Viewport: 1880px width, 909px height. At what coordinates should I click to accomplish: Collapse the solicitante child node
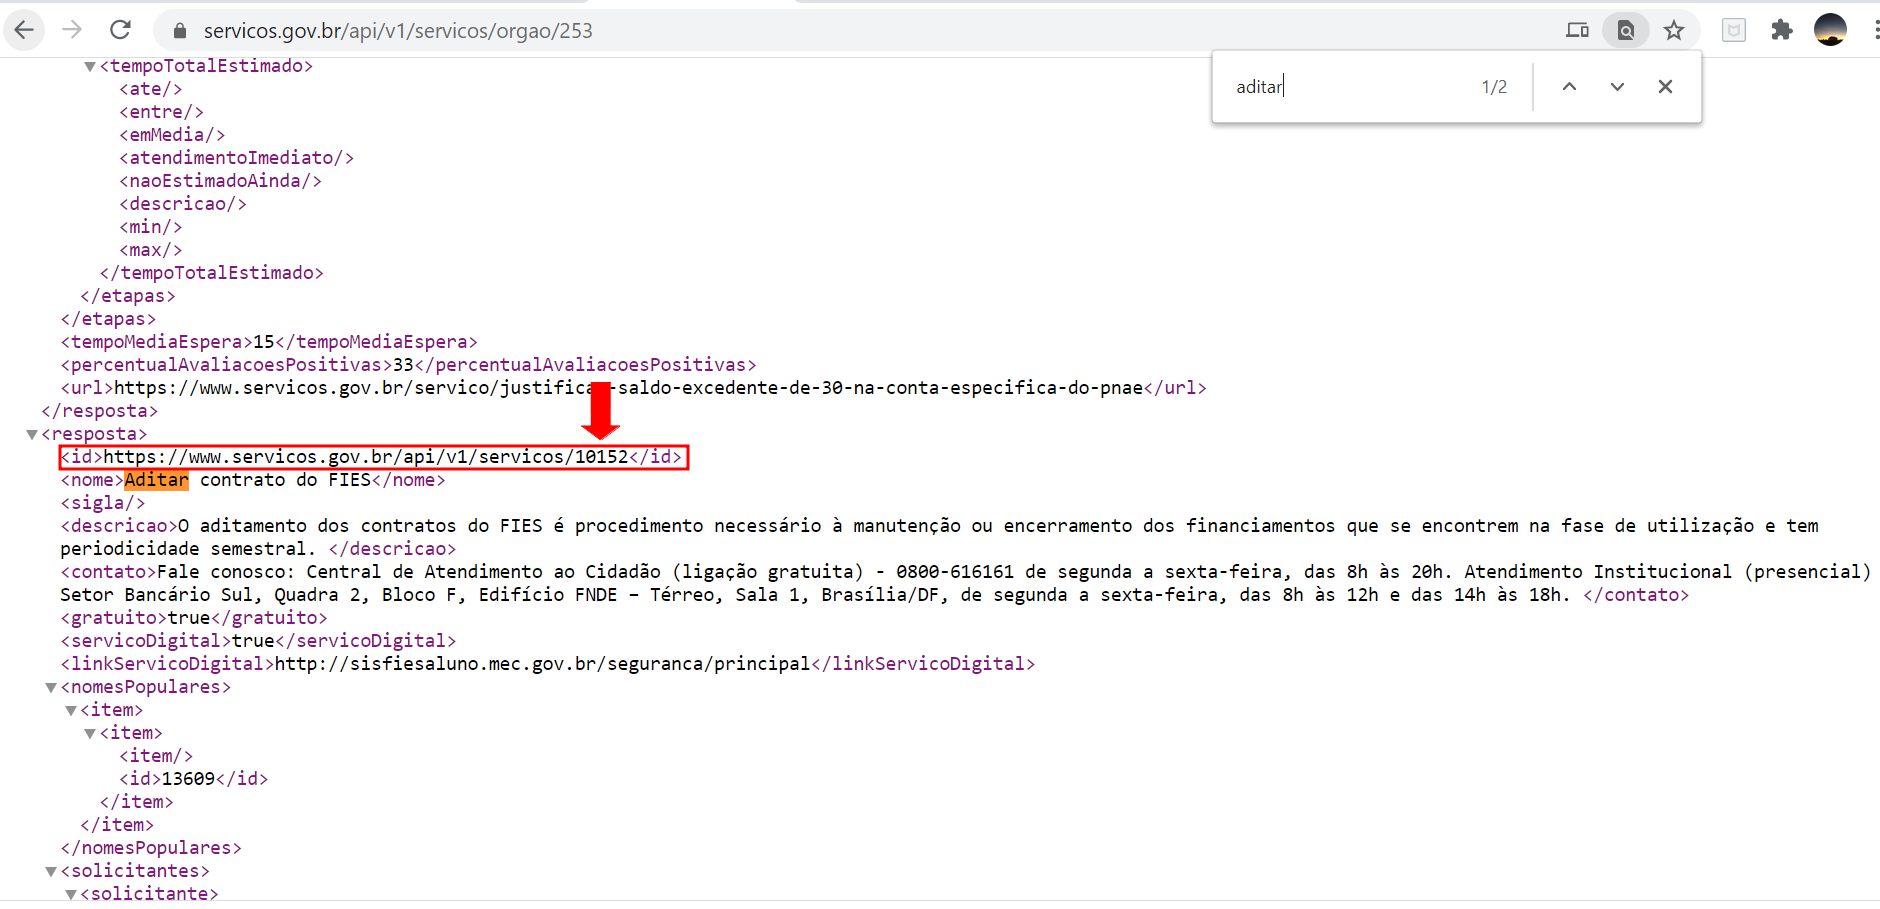[x=71, y=895]
